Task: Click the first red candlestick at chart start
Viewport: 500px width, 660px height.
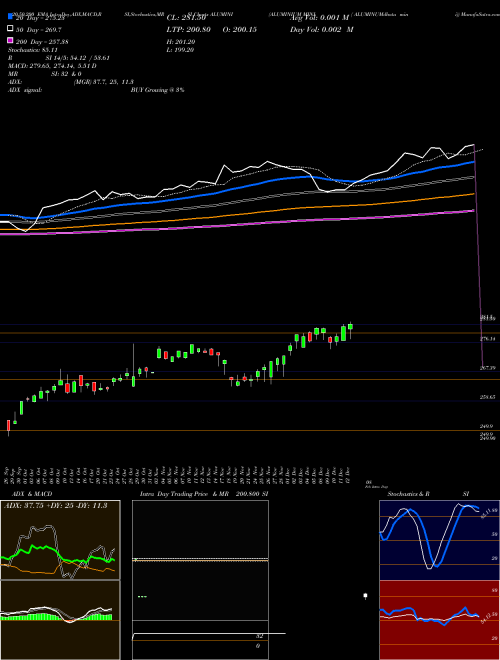Action: coord(8,425)
